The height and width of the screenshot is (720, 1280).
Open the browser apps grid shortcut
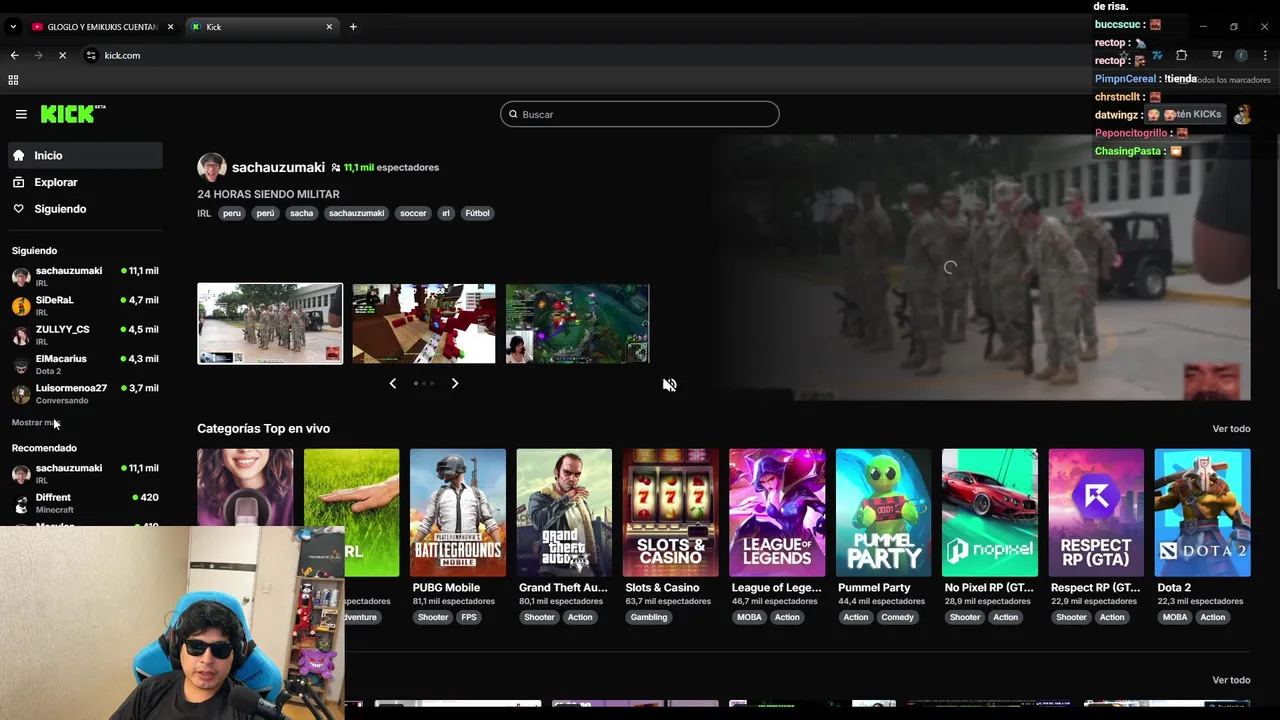(13, 80)
